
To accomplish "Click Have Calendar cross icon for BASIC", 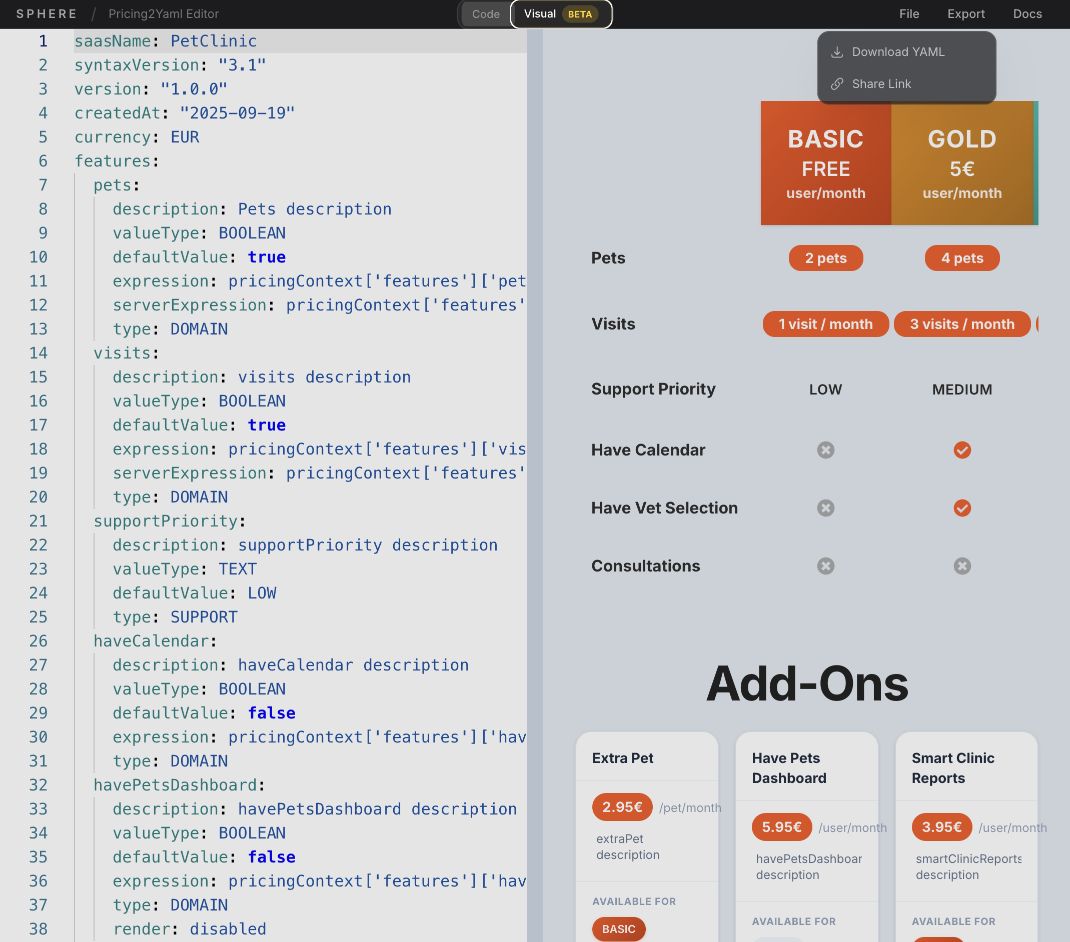I will tap(826, 450).
